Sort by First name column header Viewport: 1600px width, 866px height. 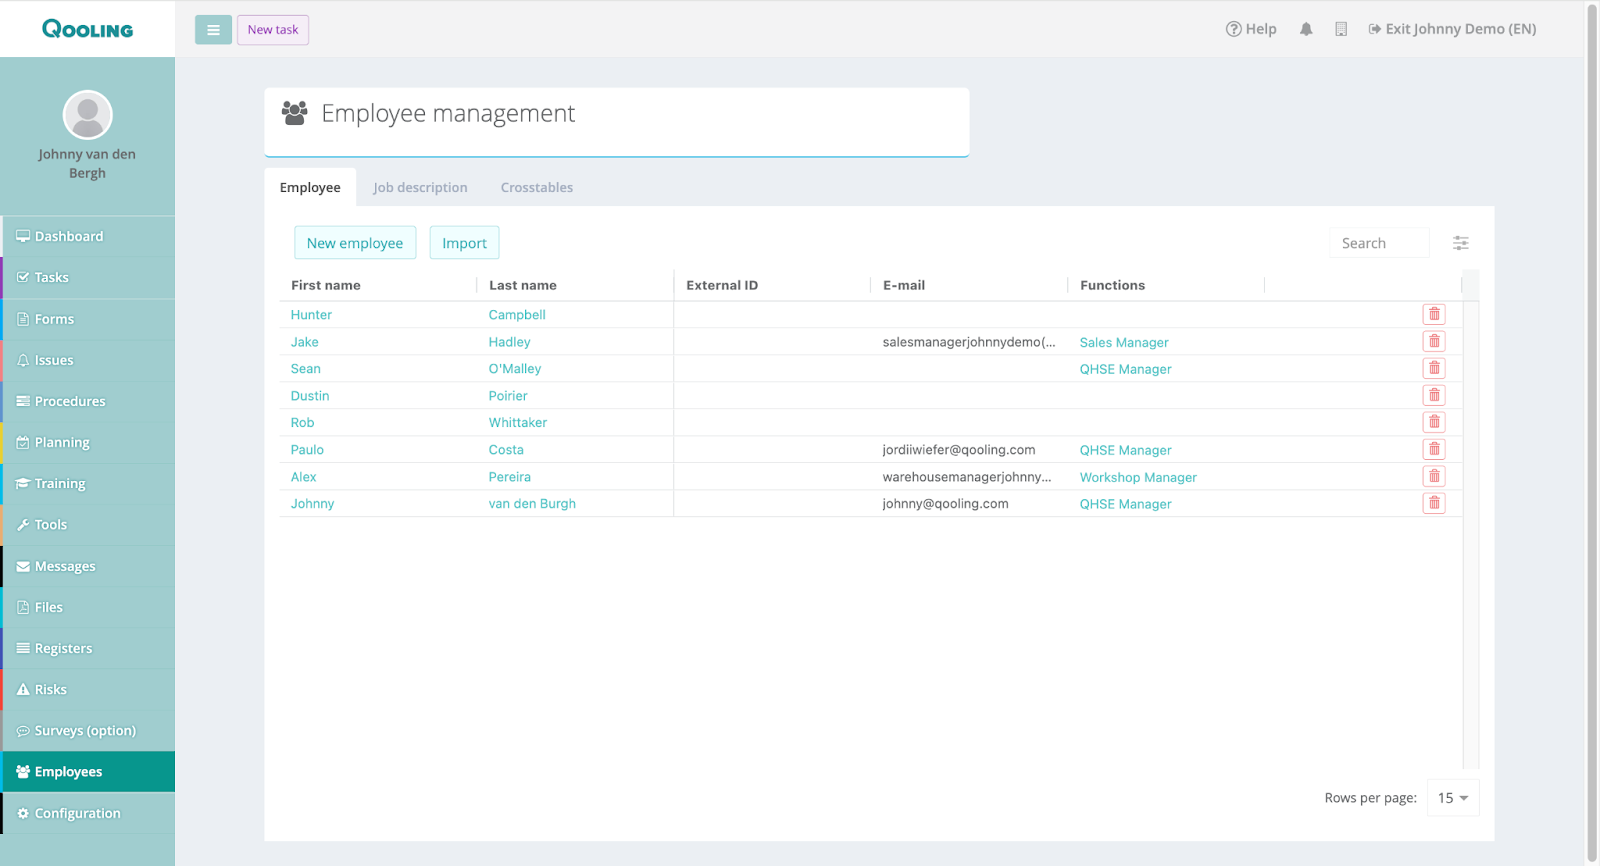[x=326, y=285]
